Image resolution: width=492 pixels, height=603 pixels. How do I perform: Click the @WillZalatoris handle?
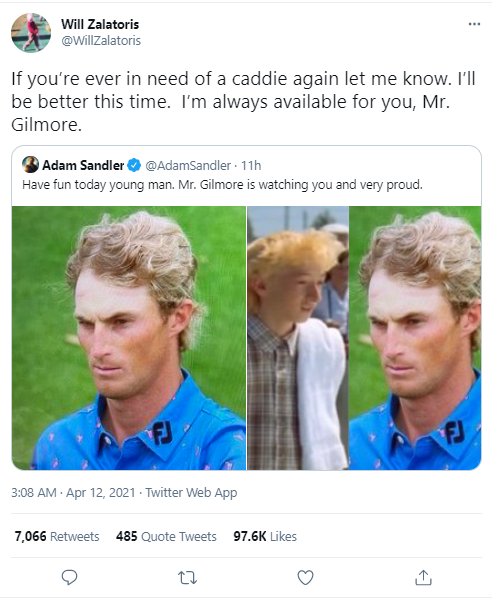101,41
